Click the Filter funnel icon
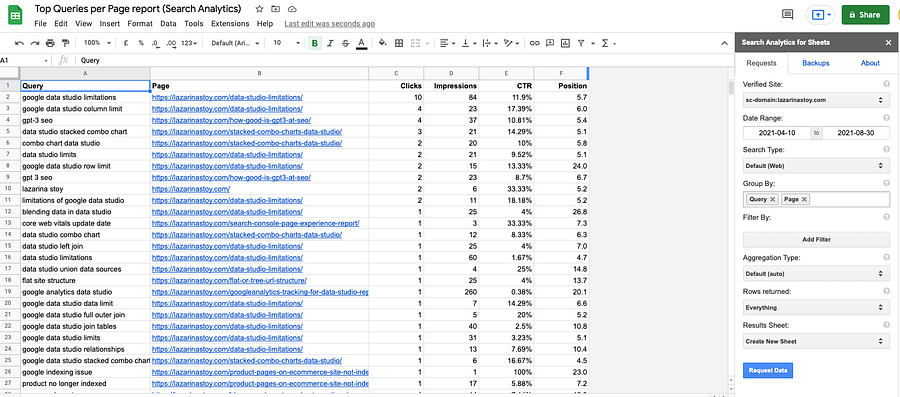 click(x=581, y=43)
